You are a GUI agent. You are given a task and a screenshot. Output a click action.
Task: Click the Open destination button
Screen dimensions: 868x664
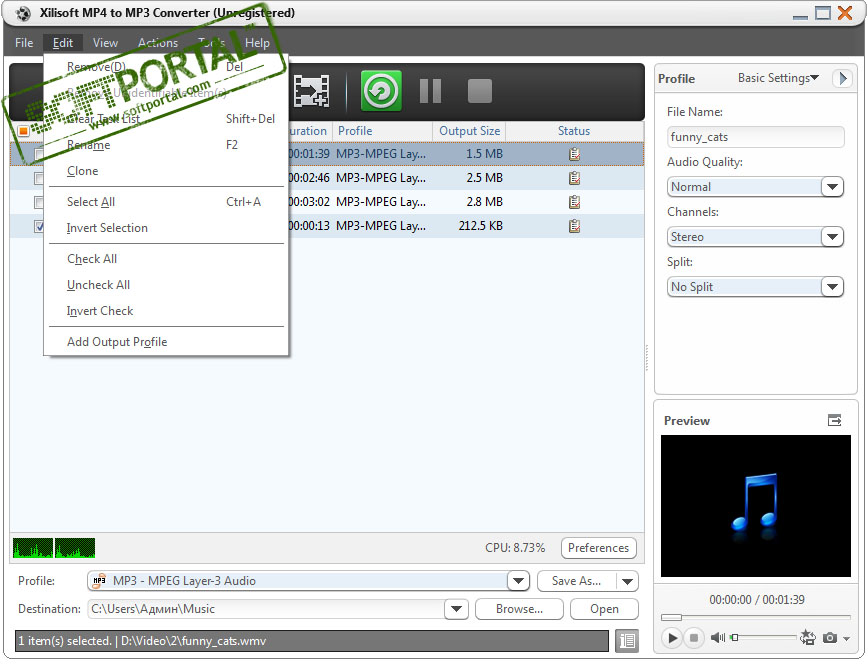tap(604, 609)
